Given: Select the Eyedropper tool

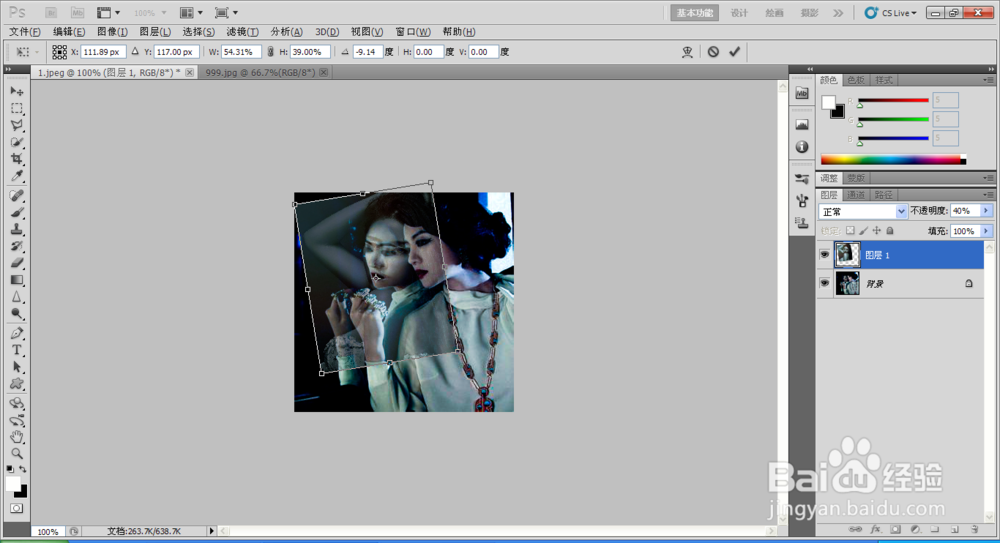Looking at the screenshot, I should click(x=17, y=176).
